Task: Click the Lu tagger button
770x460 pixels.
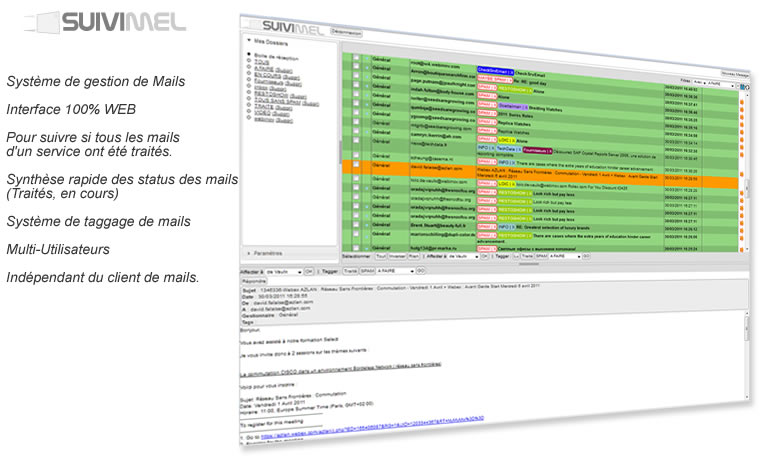Action: coord(516,256)
